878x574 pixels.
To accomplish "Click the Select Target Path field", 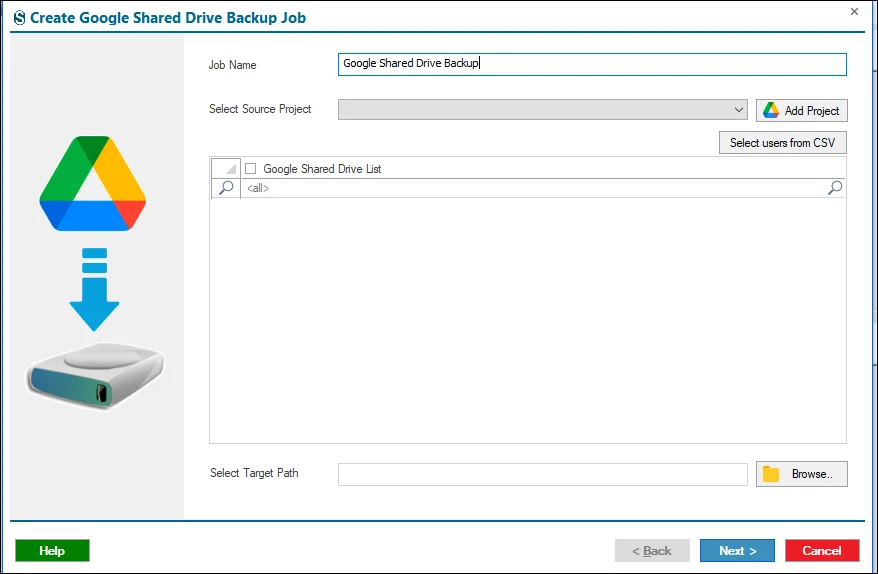I will [x=543, y=474].
